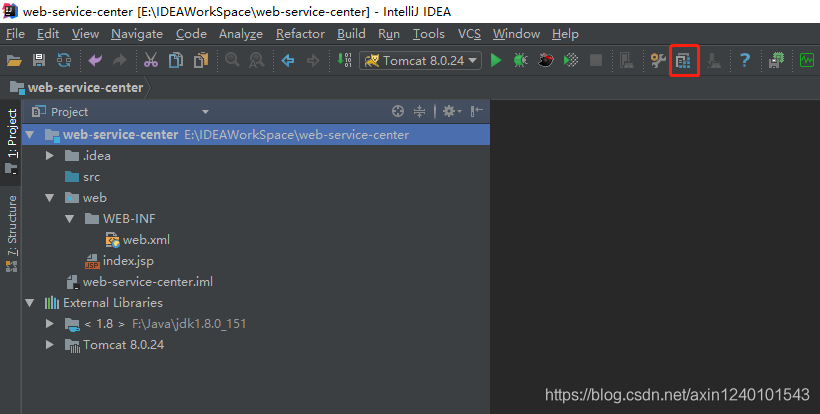
Task: Open Settings via the wrench icon
Action: coord(658,61)
